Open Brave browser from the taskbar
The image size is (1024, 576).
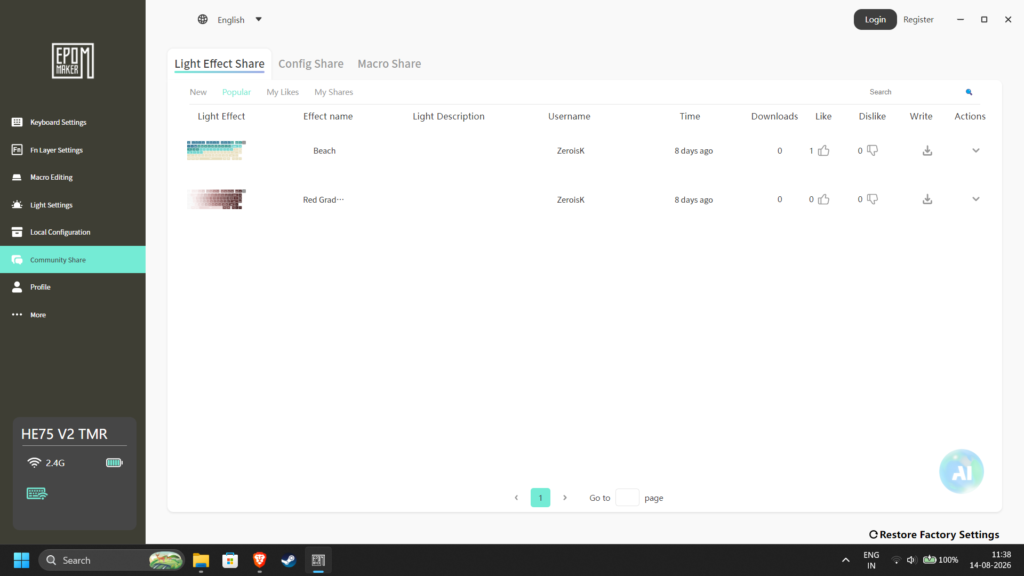tap(259, 560)
